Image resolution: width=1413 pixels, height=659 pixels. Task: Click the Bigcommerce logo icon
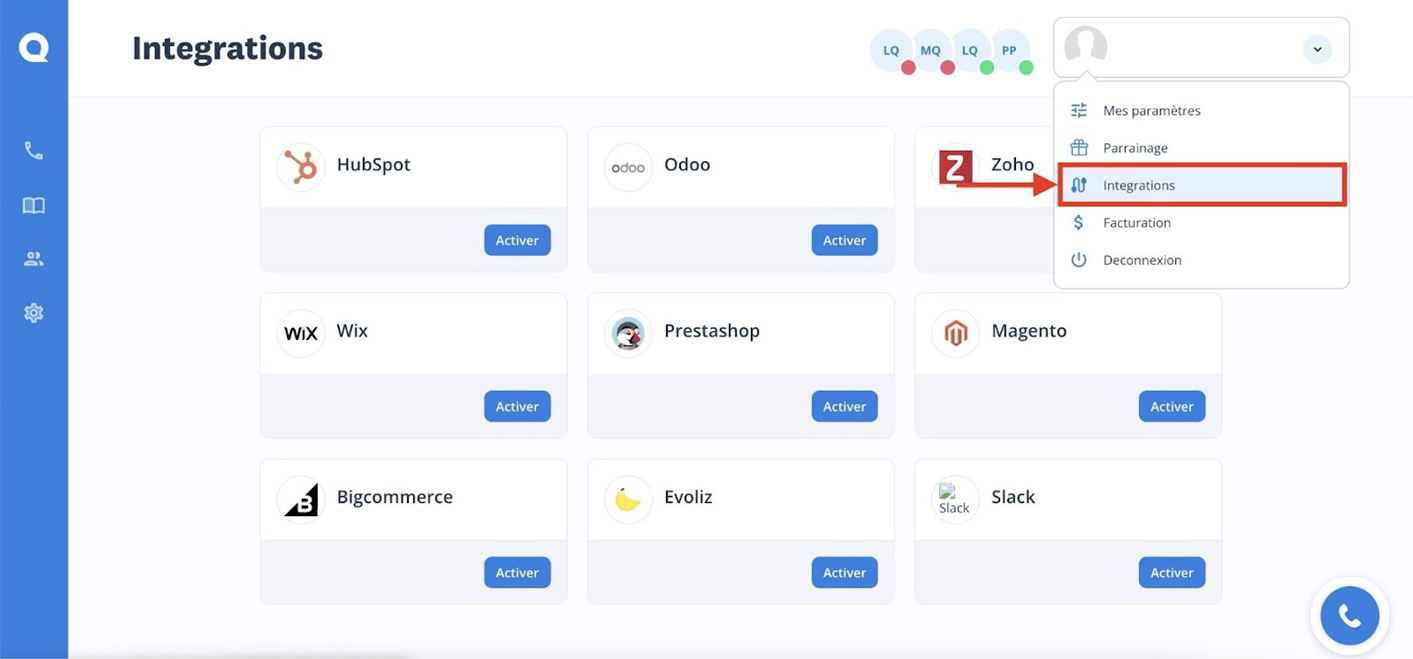tap(300, 499)
